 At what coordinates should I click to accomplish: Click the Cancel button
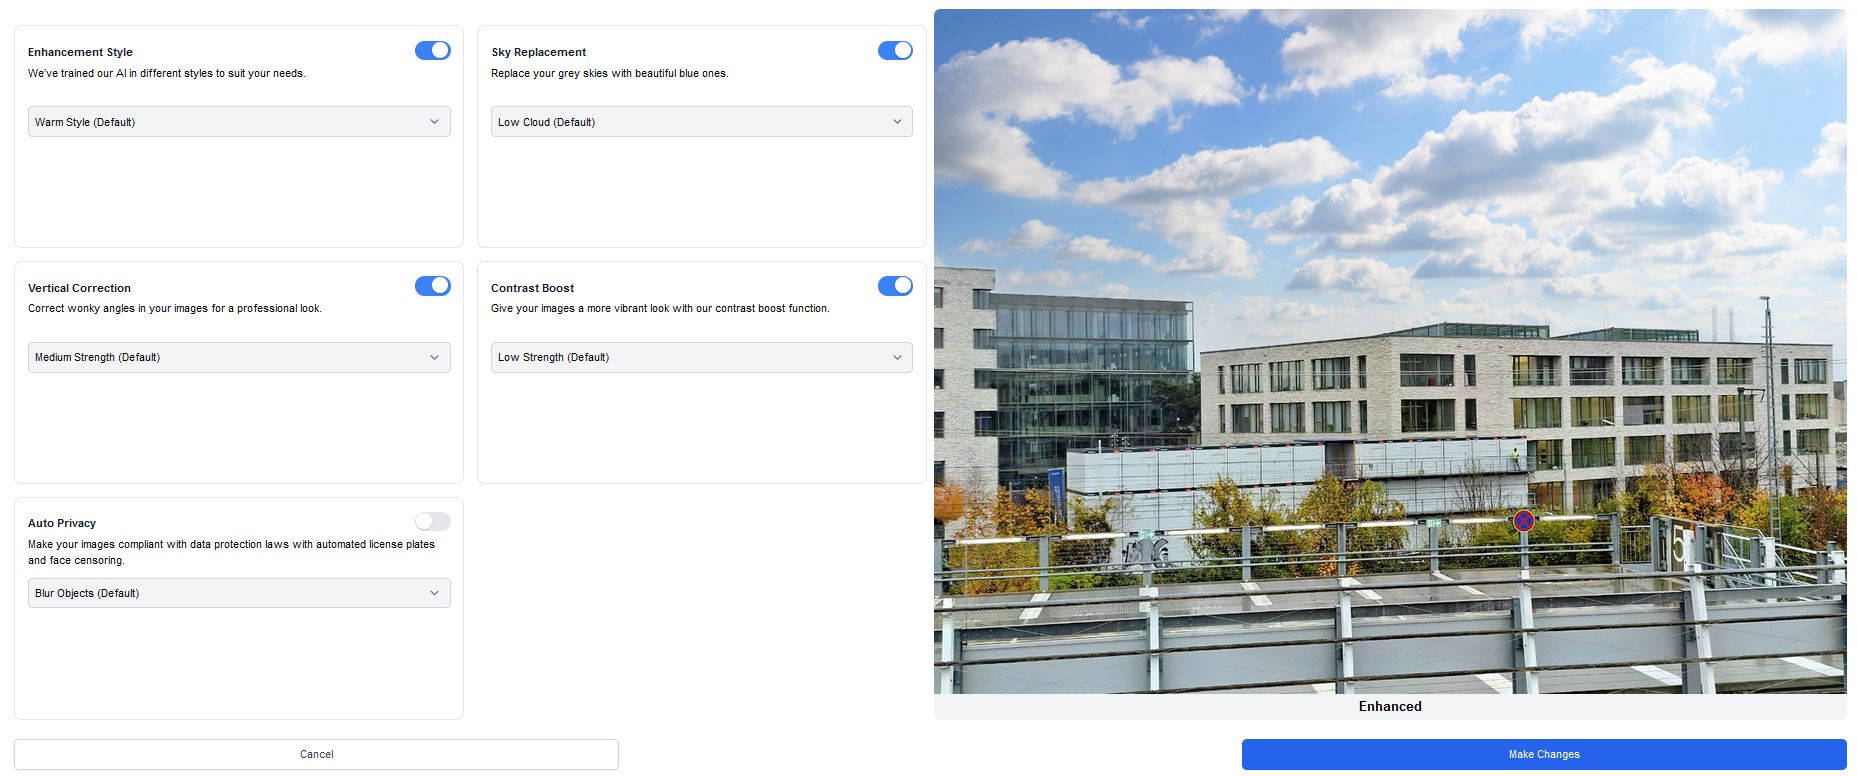pyautogui.click(x=316, y=754)
